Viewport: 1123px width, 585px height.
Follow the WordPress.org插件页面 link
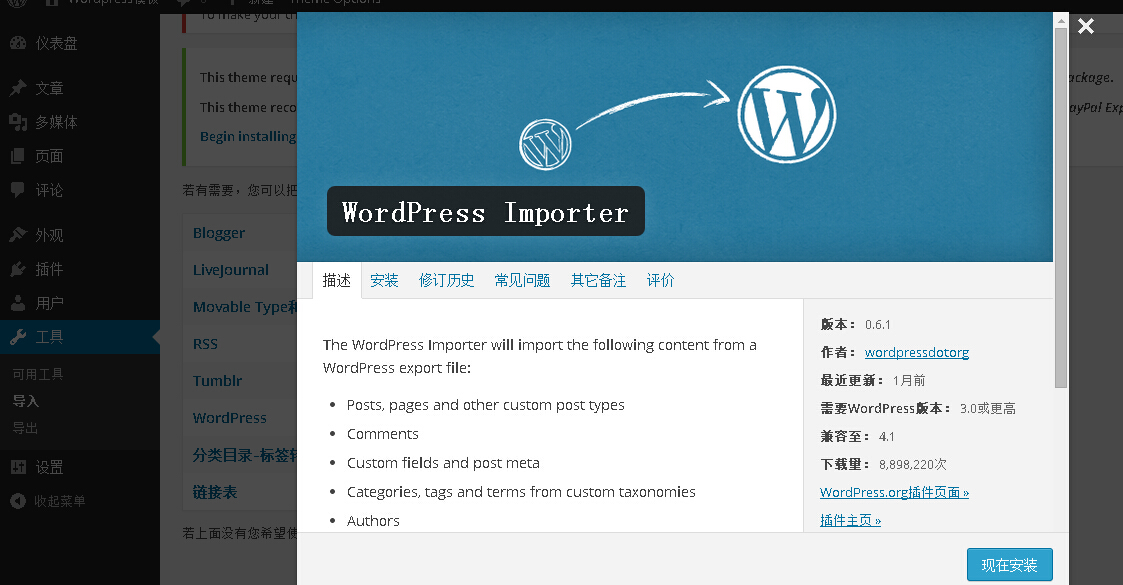(x=894, y=492)
